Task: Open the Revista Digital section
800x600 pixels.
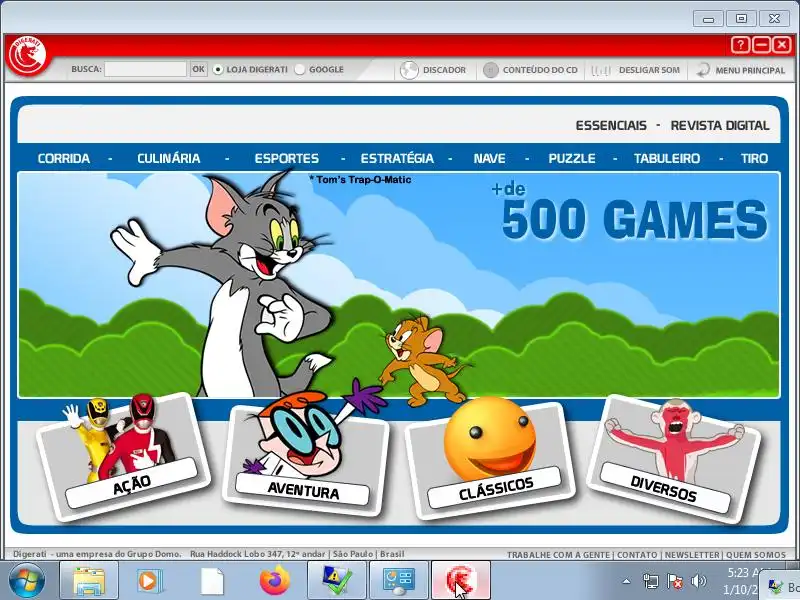Action: (x=719, y=126)
